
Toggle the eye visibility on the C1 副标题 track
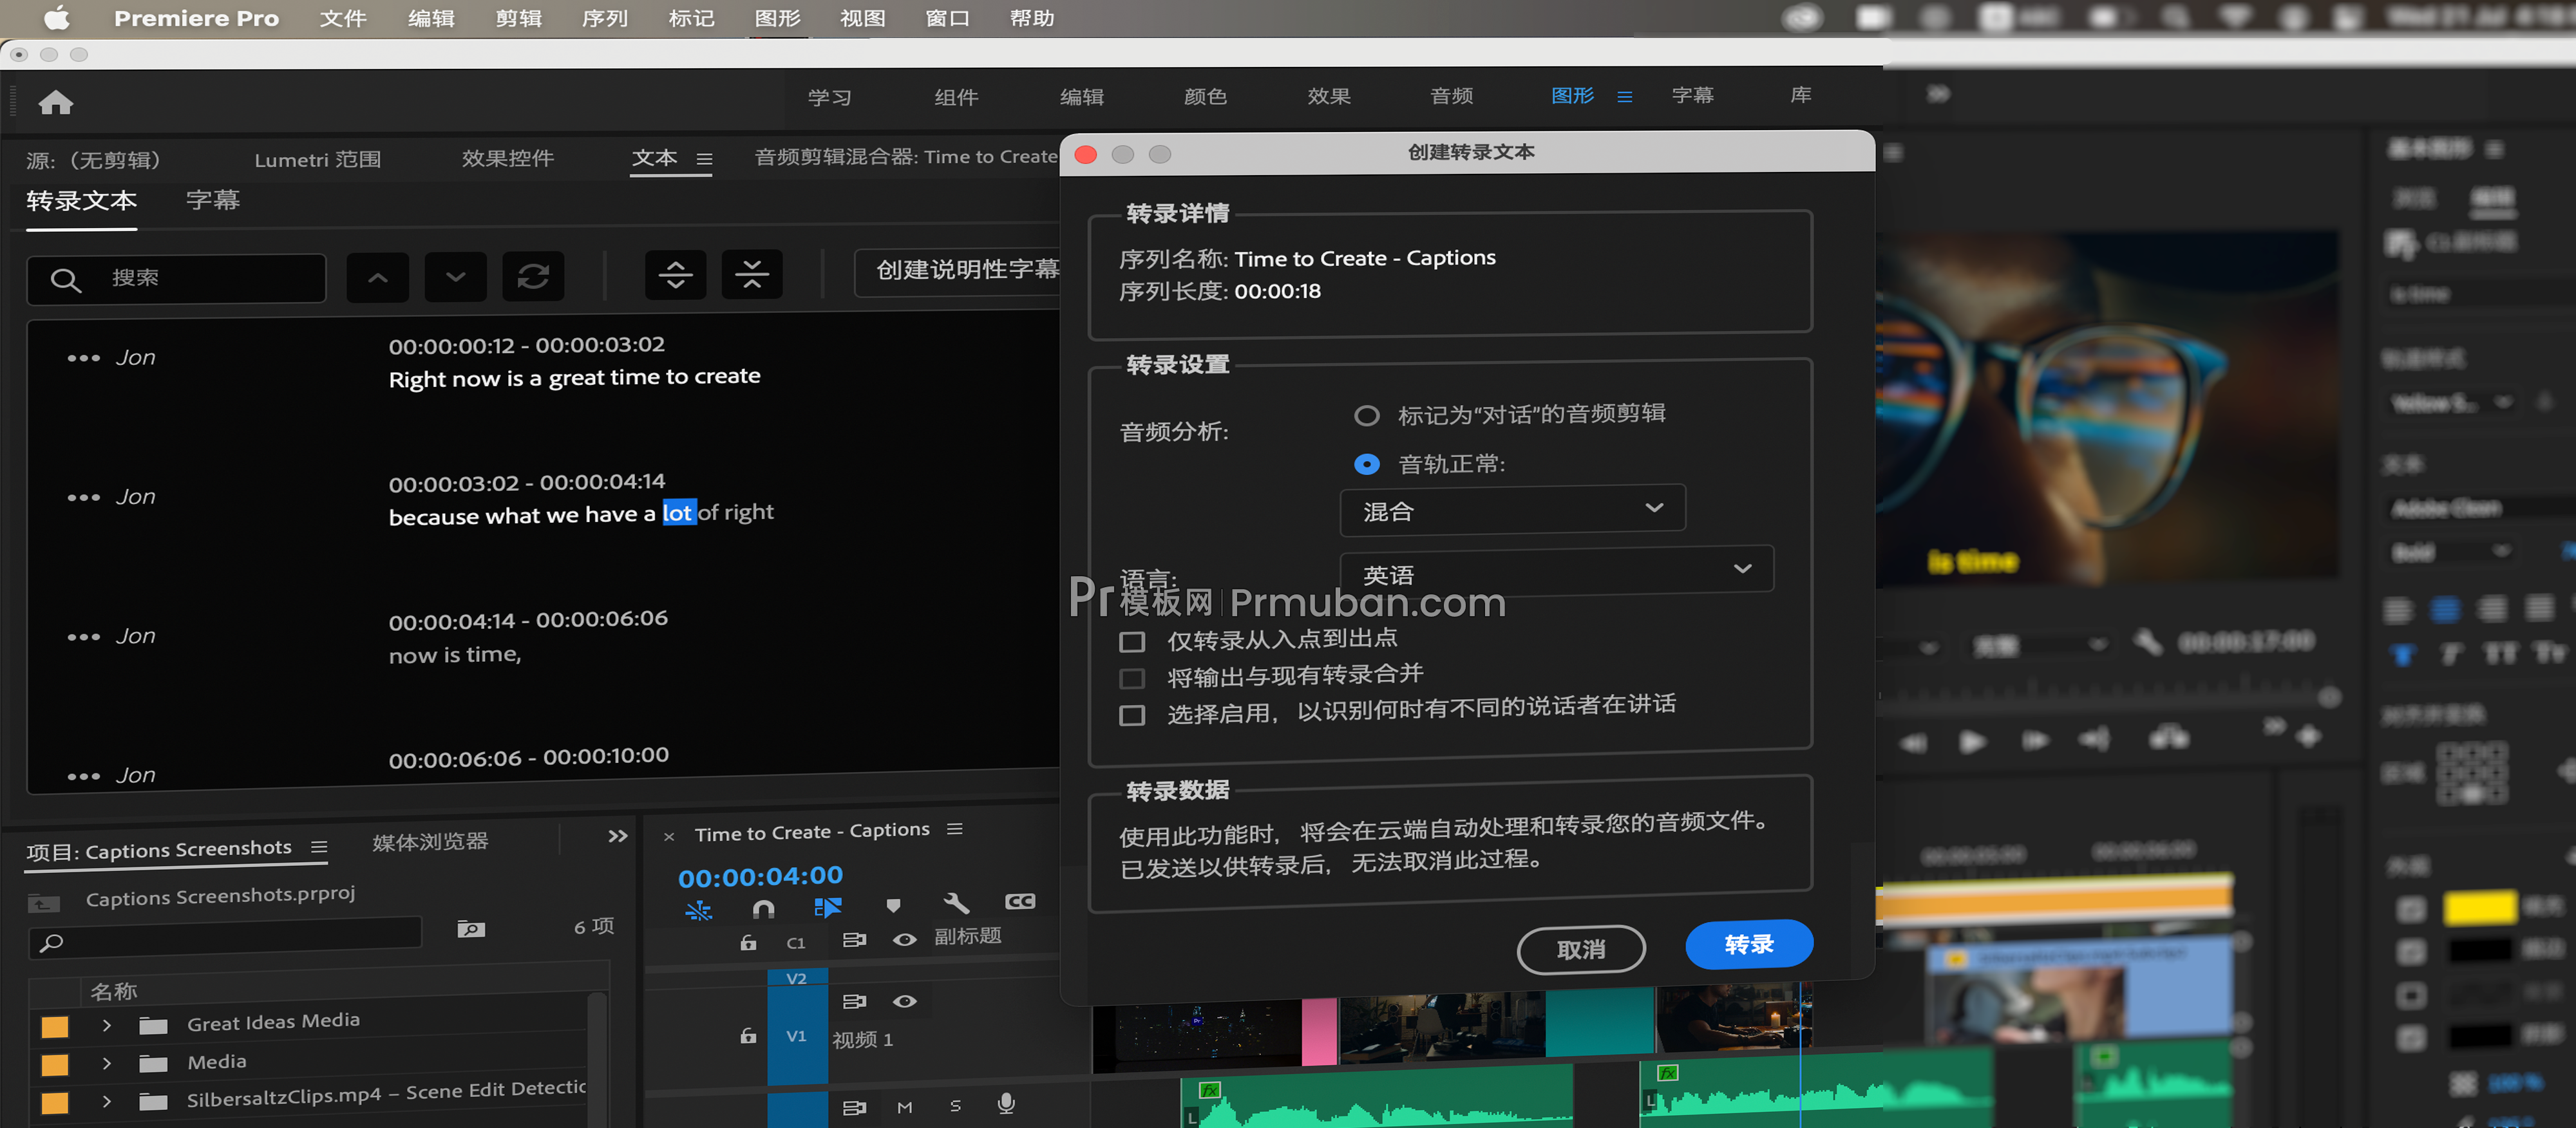coord(904,940)
